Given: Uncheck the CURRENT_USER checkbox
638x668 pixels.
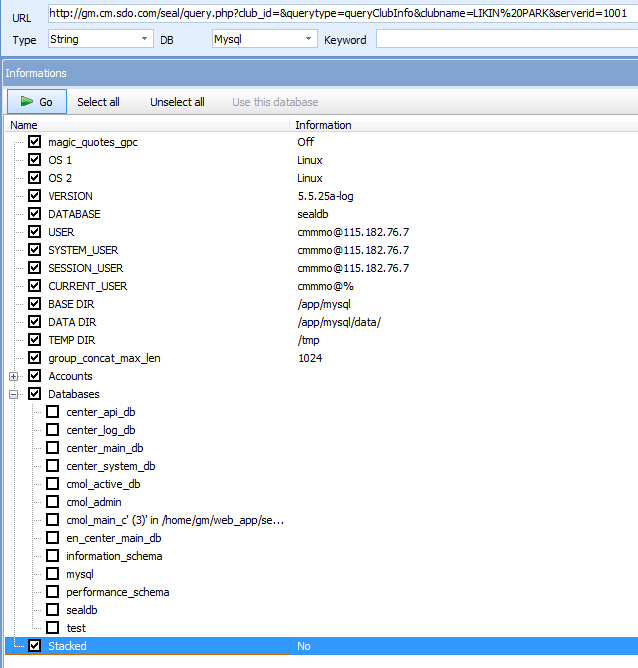Looking at the screenshot, I should point(34,285).
